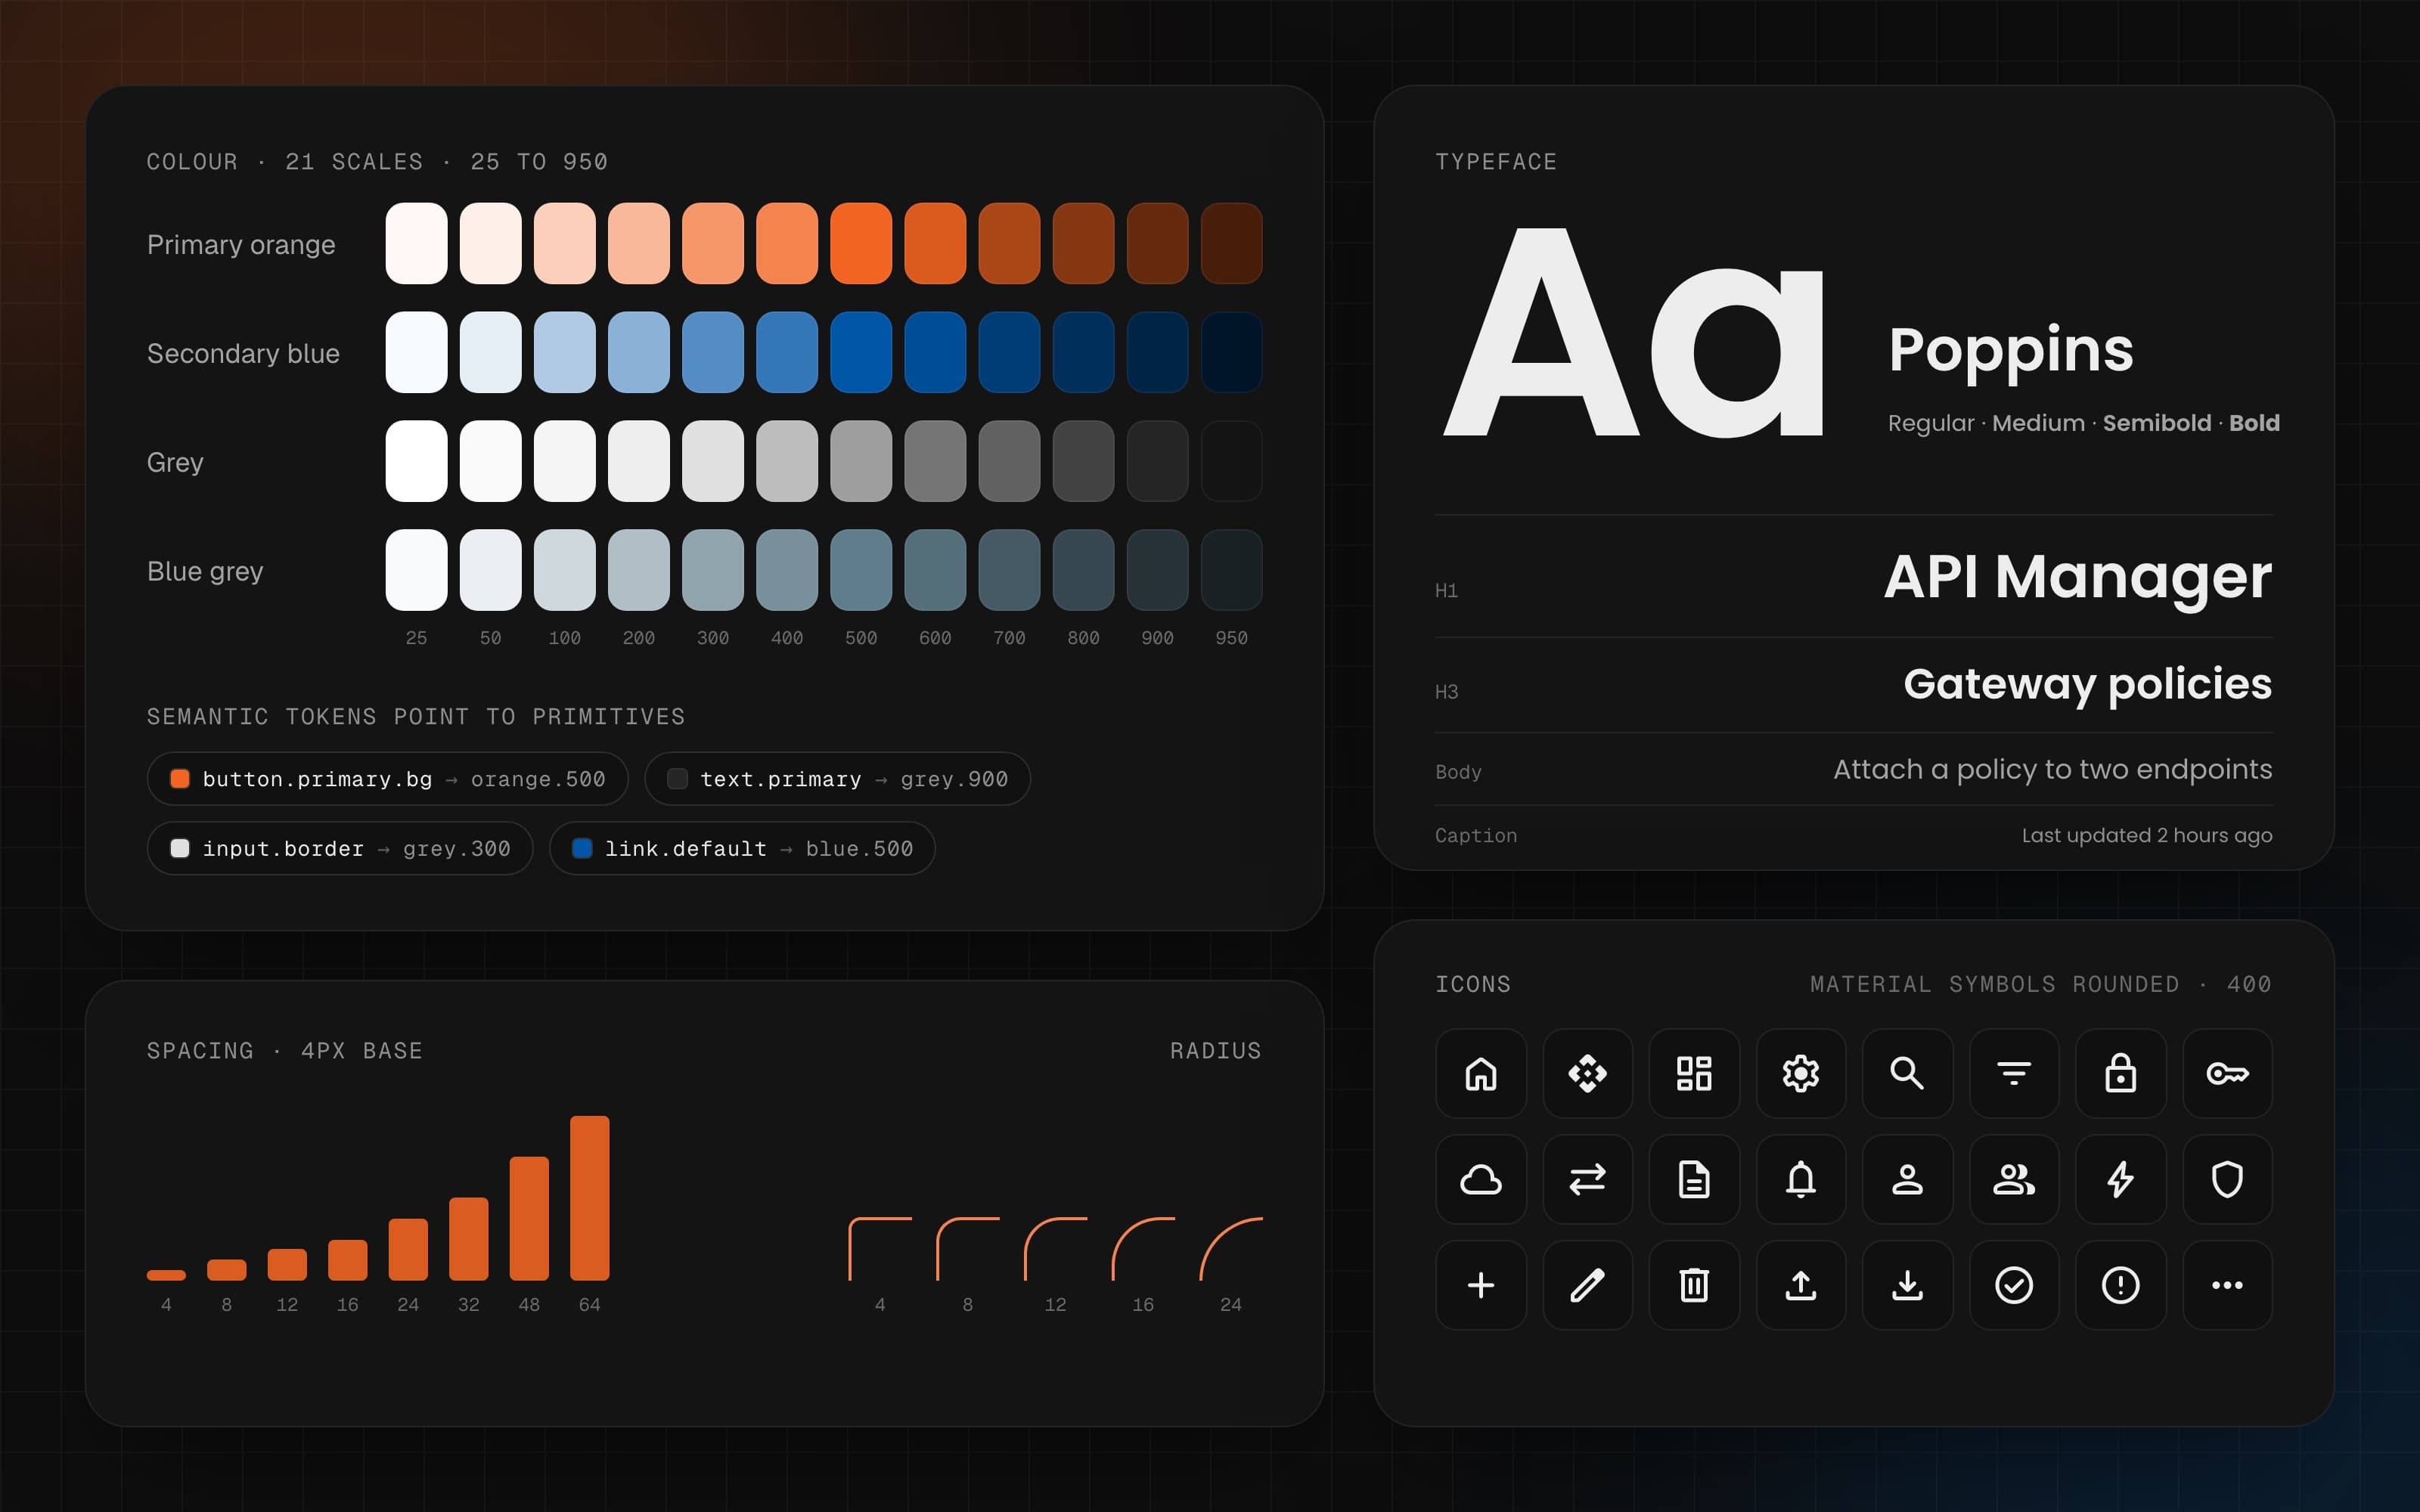Screen dimensions: 2420x1512
Task: Click the "Semibold" font weight label
Action: [2156, 423]
